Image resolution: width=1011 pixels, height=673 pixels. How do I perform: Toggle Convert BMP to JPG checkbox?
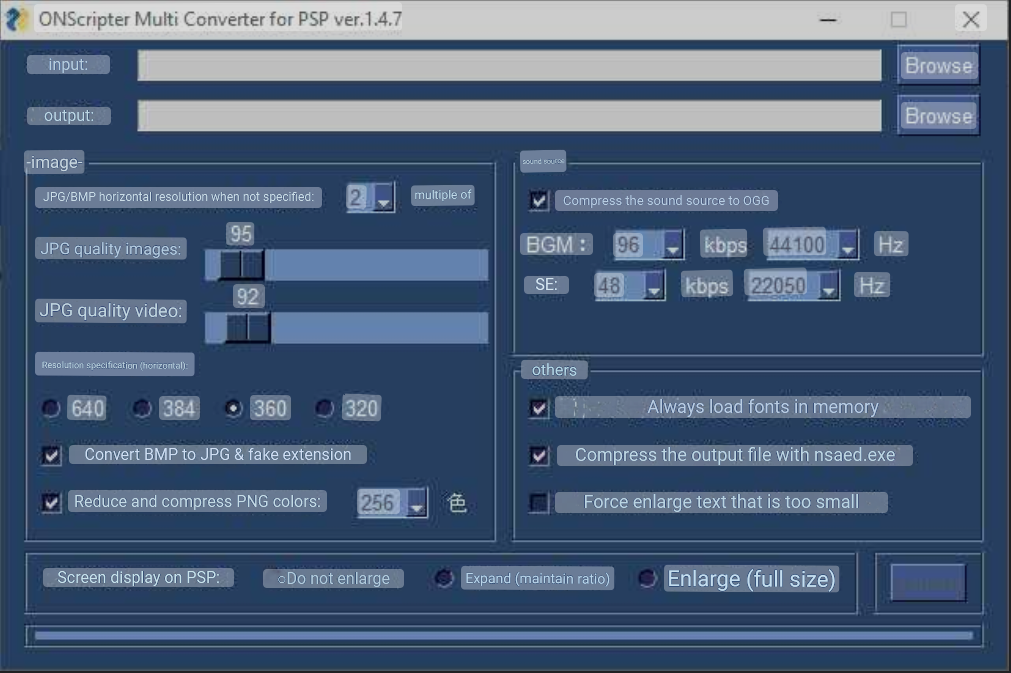pos(52,455)
